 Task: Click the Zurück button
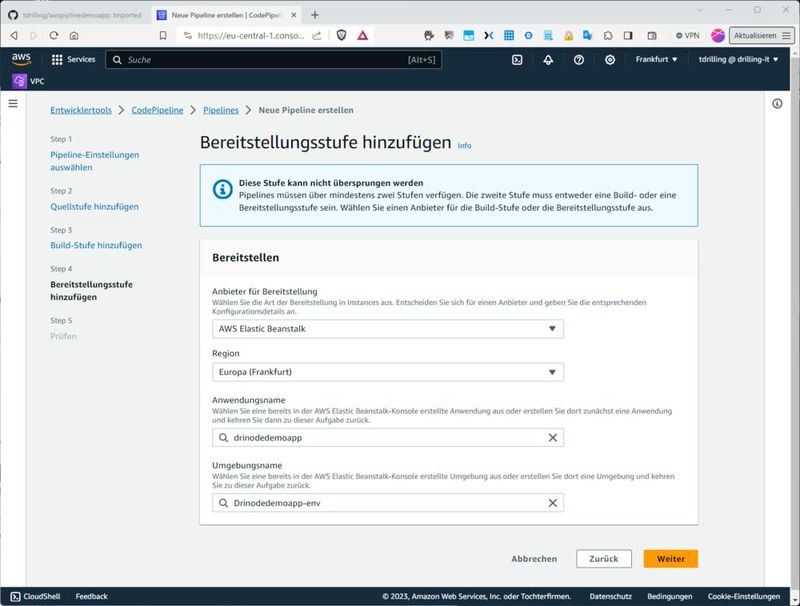[x=604, y=559]
